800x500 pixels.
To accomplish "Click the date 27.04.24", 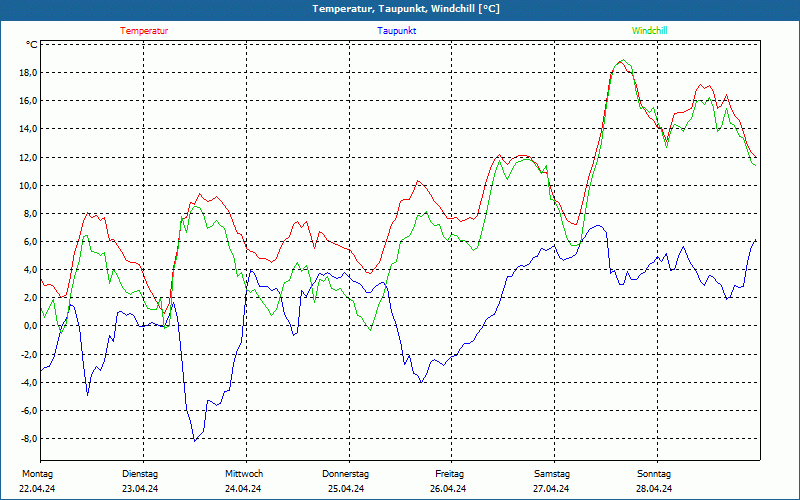I will coord(551,489).
